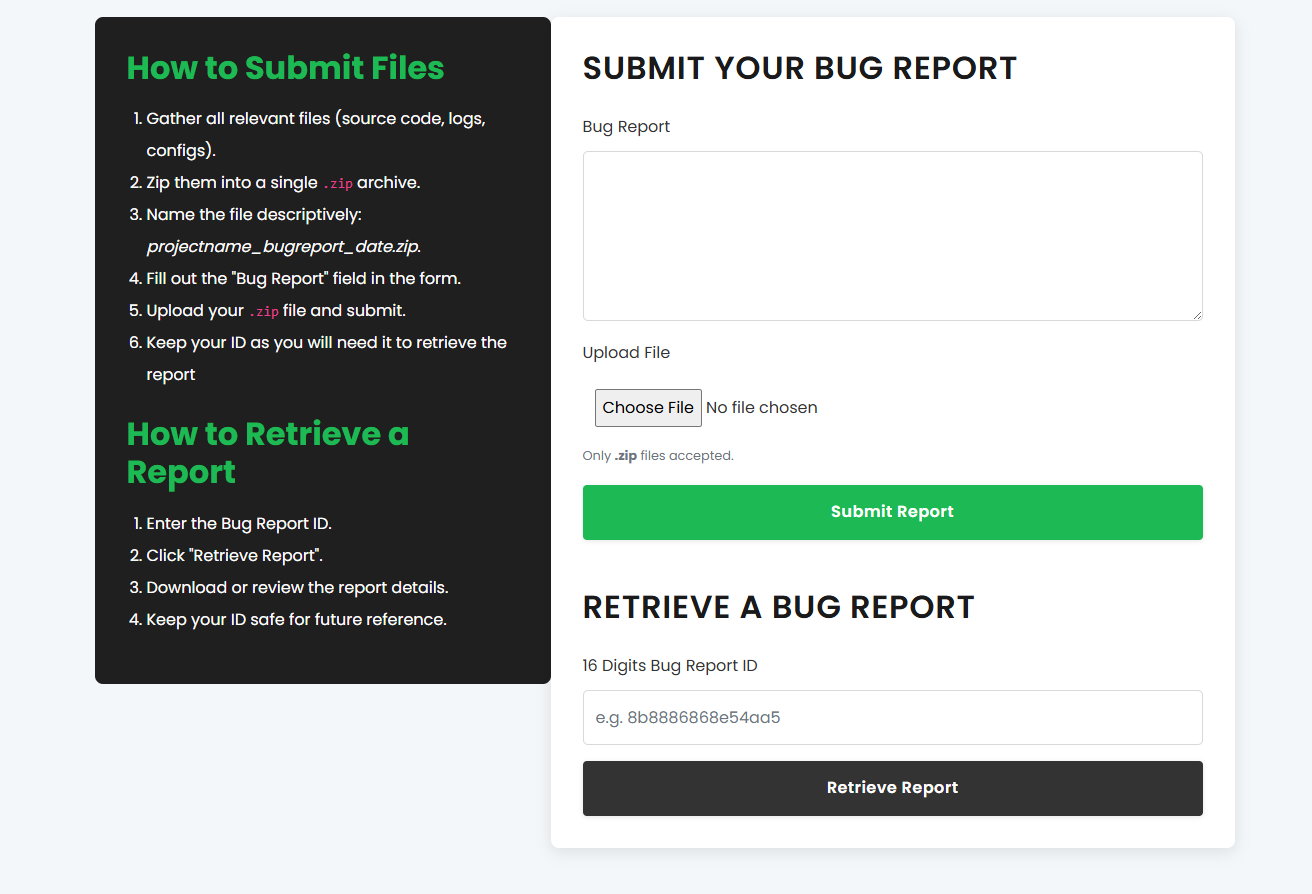
Task: Click the dark sidebar instructions panel
Action: tap(322, 349)
